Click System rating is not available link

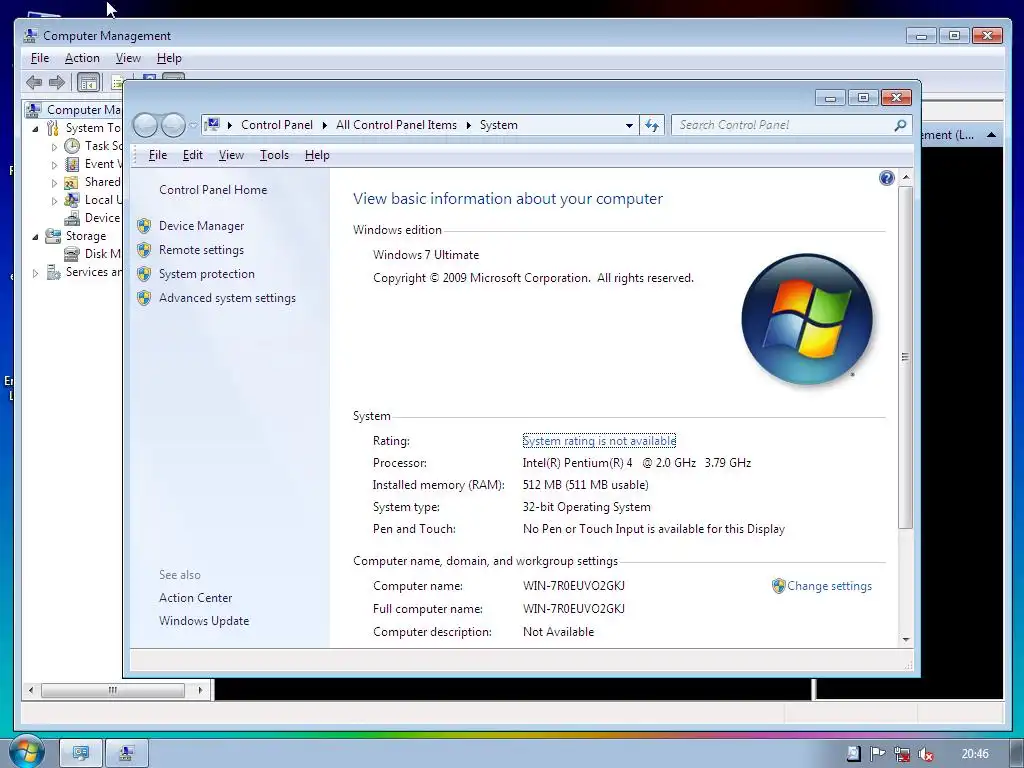pos(600,441)
